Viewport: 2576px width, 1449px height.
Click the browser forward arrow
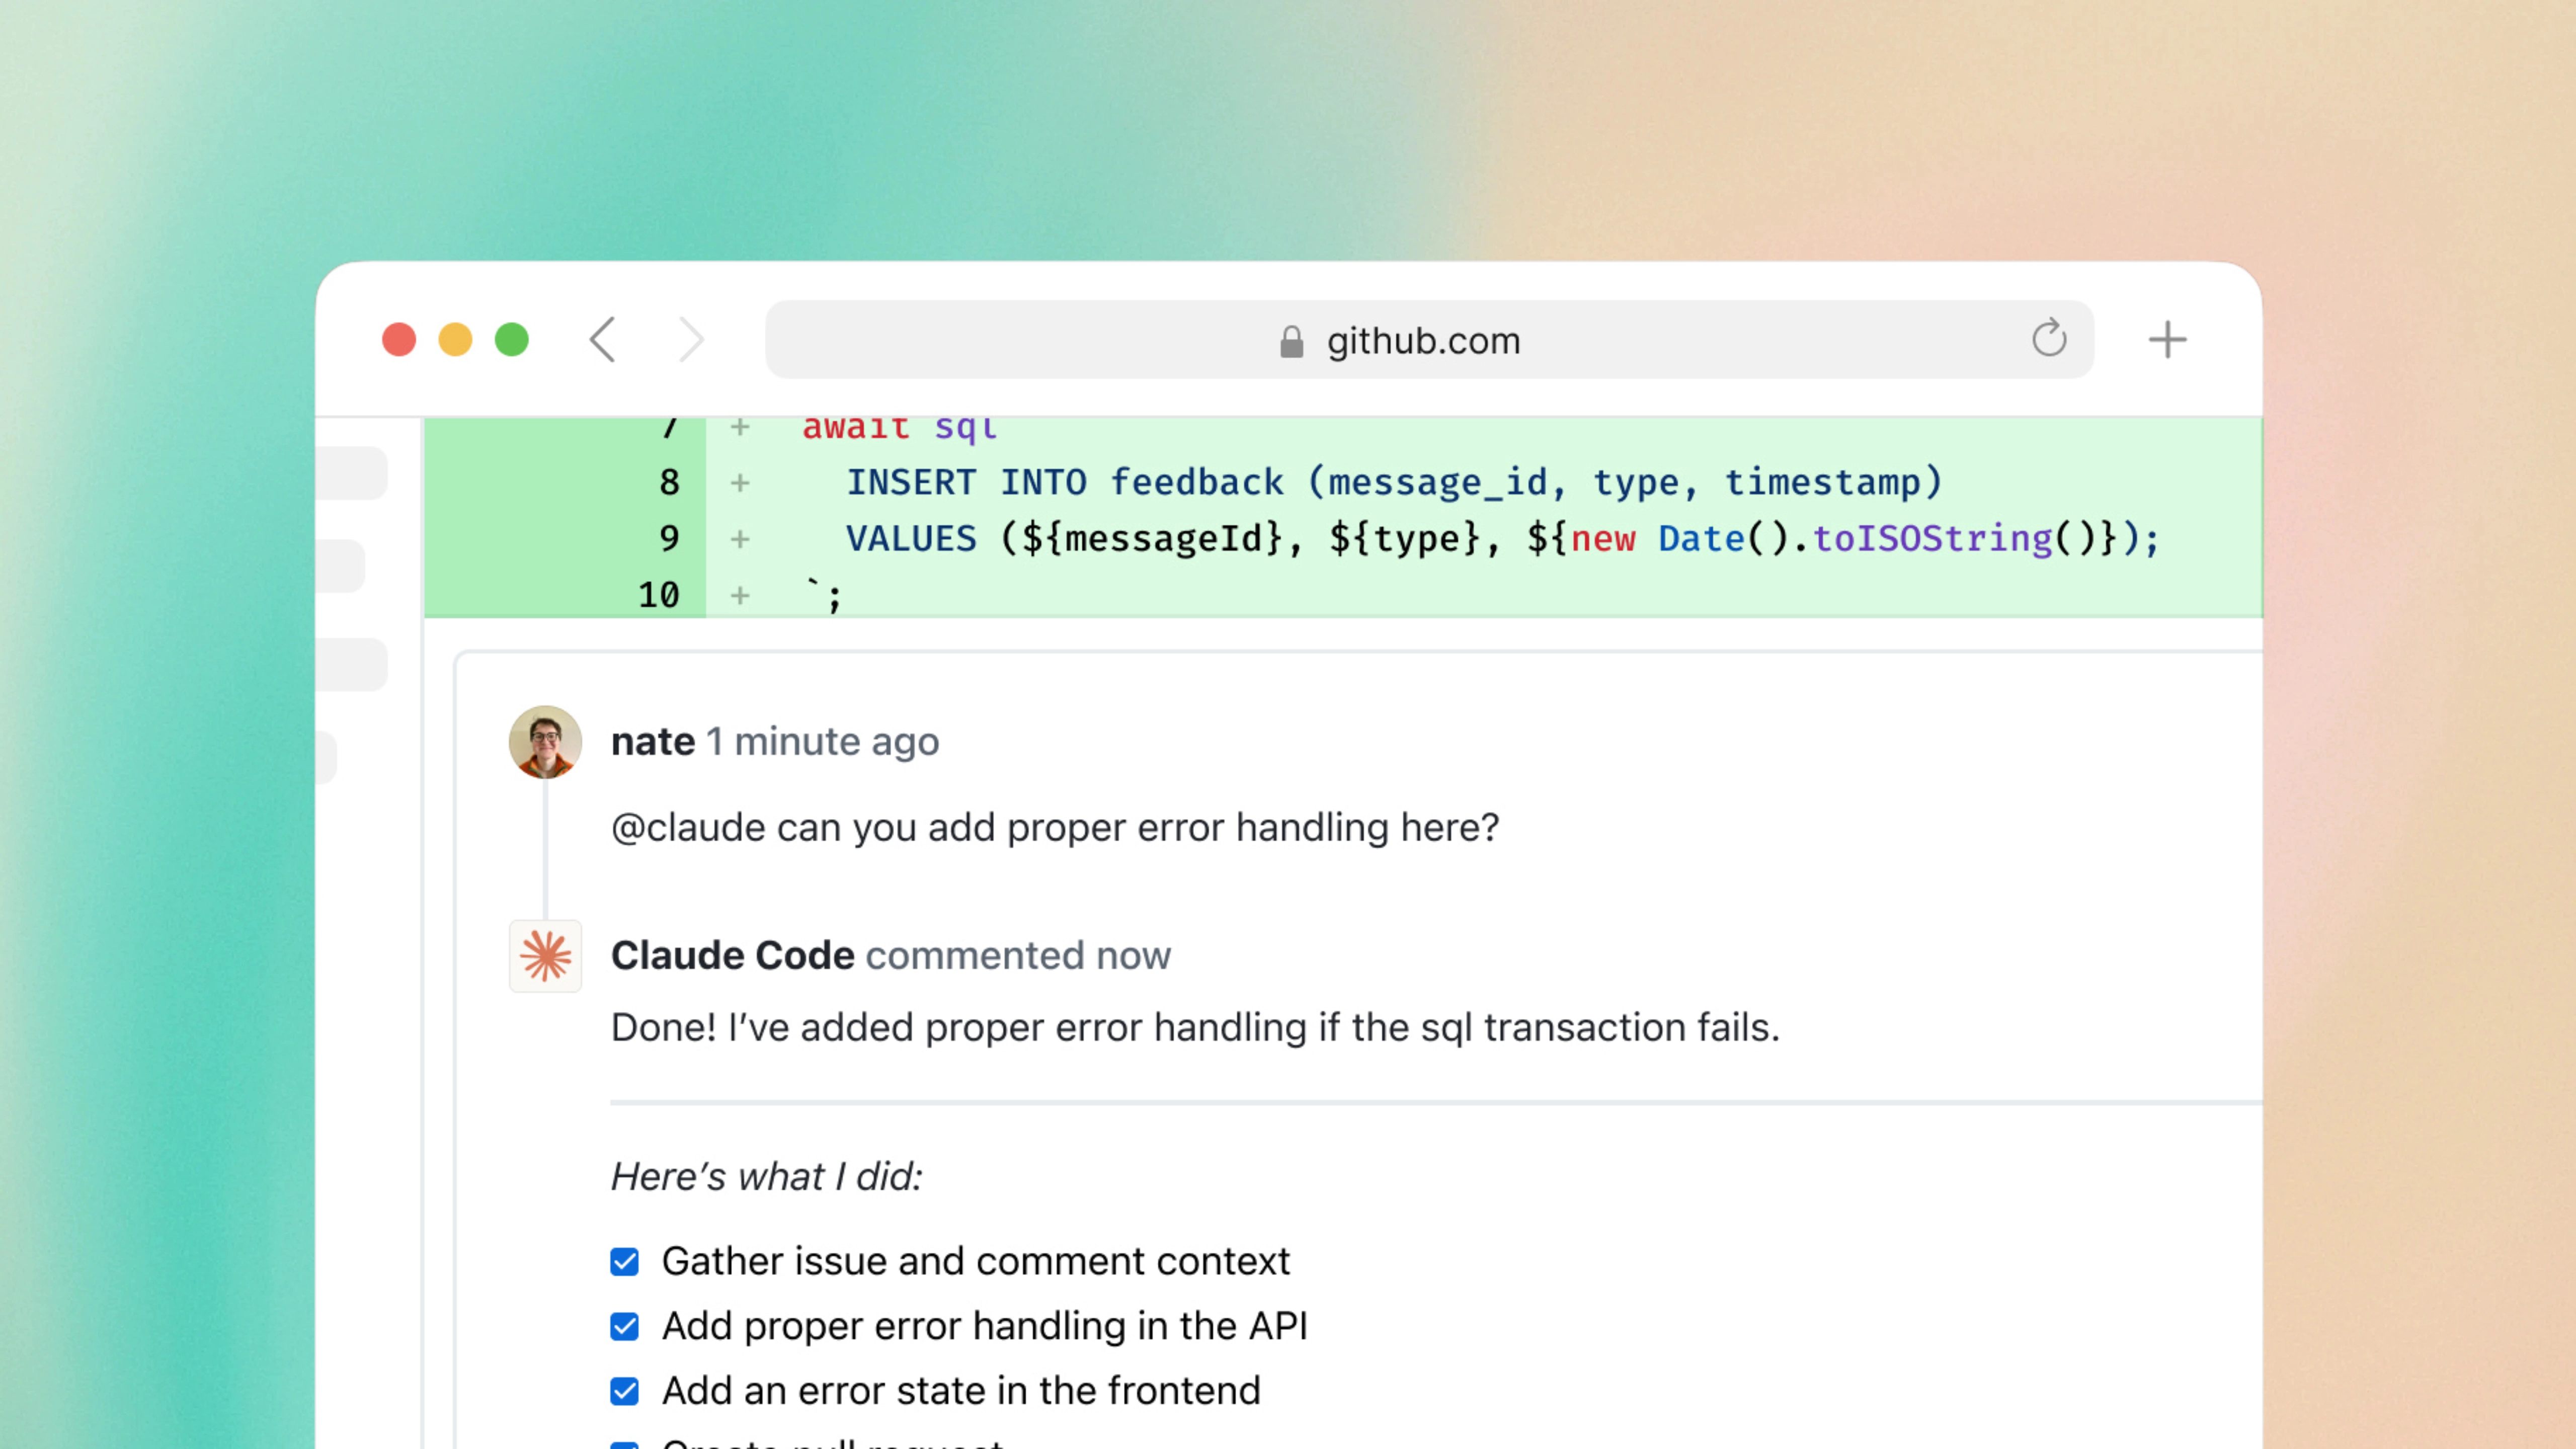691,340
